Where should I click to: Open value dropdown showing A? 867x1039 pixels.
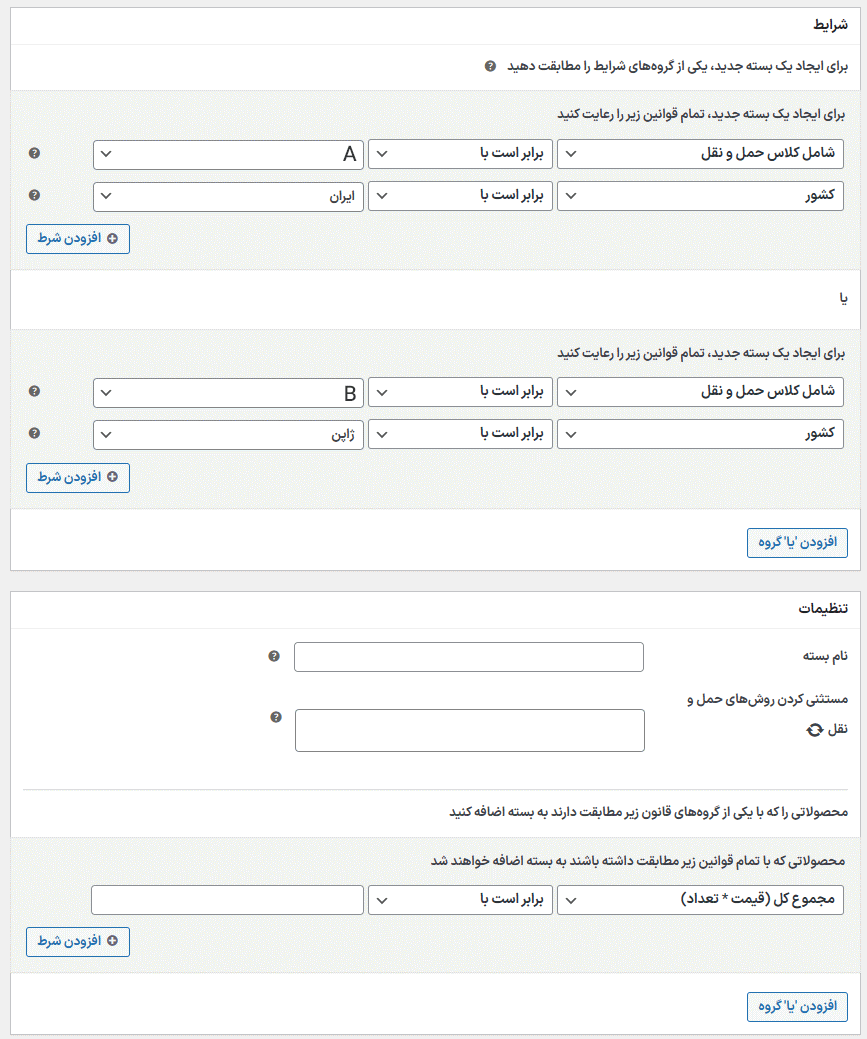pyautogui.click(x=228, y=155)
